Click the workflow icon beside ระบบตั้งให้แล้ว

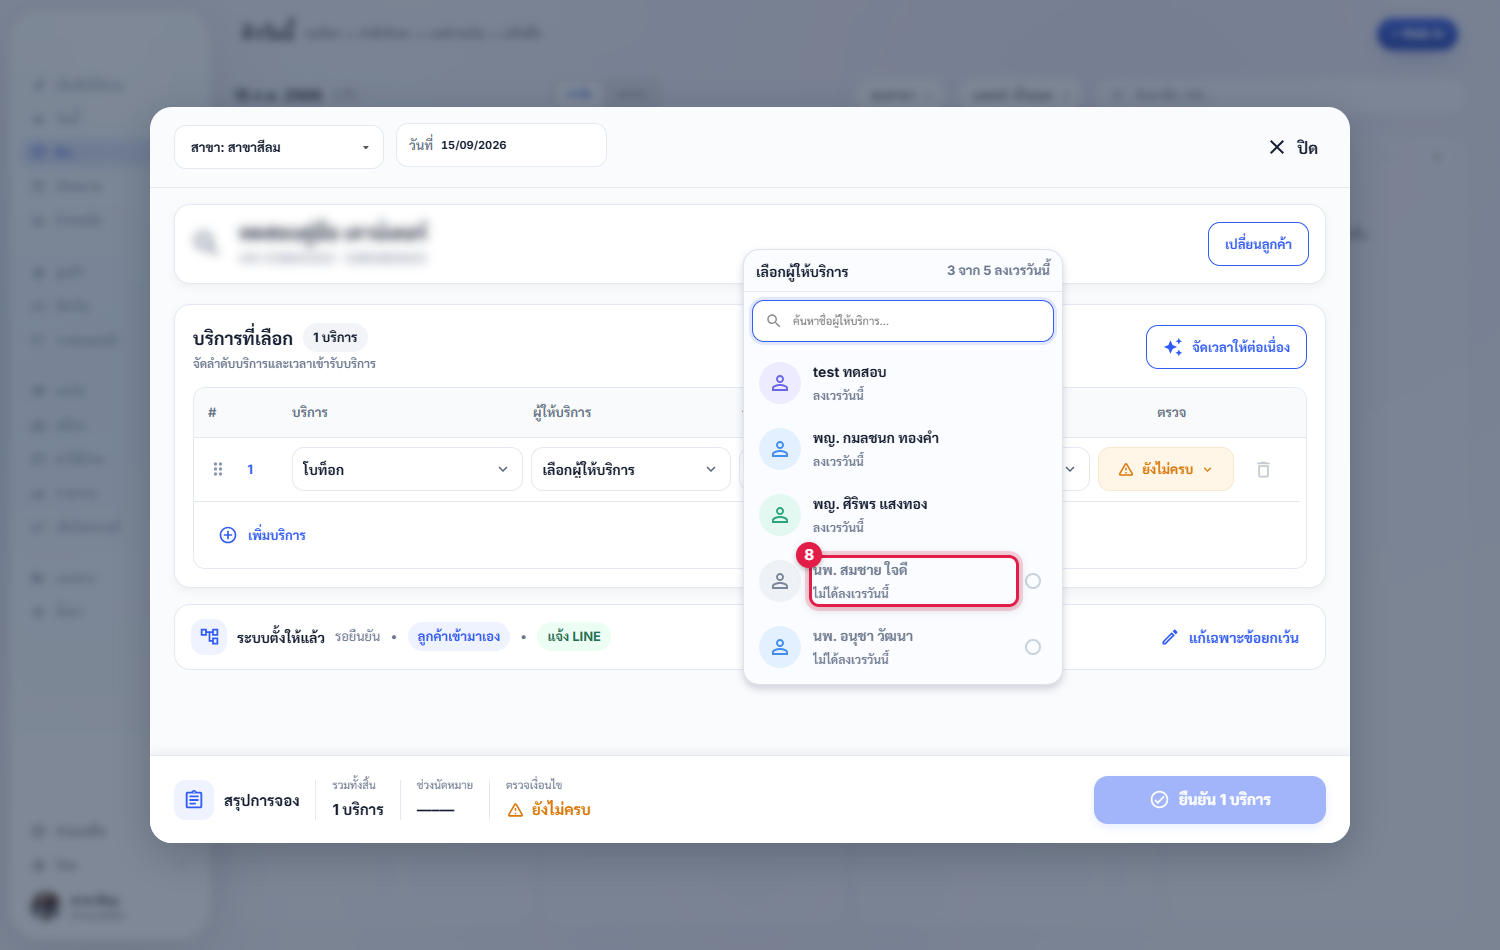click(209, 636)
